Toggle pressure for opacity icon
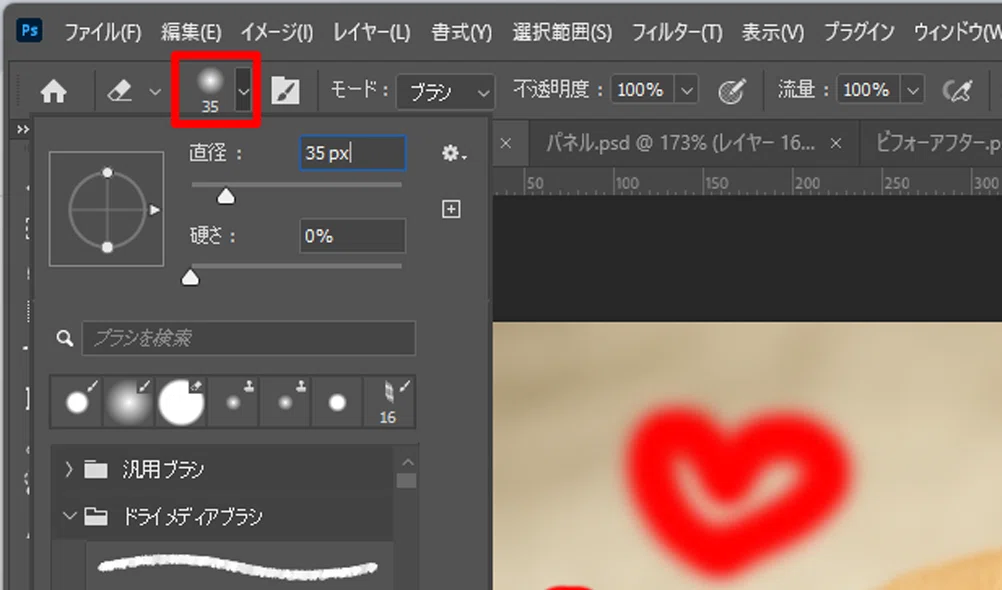The height and width of the screenshot is (590, 1002). [x=731, y=91]
